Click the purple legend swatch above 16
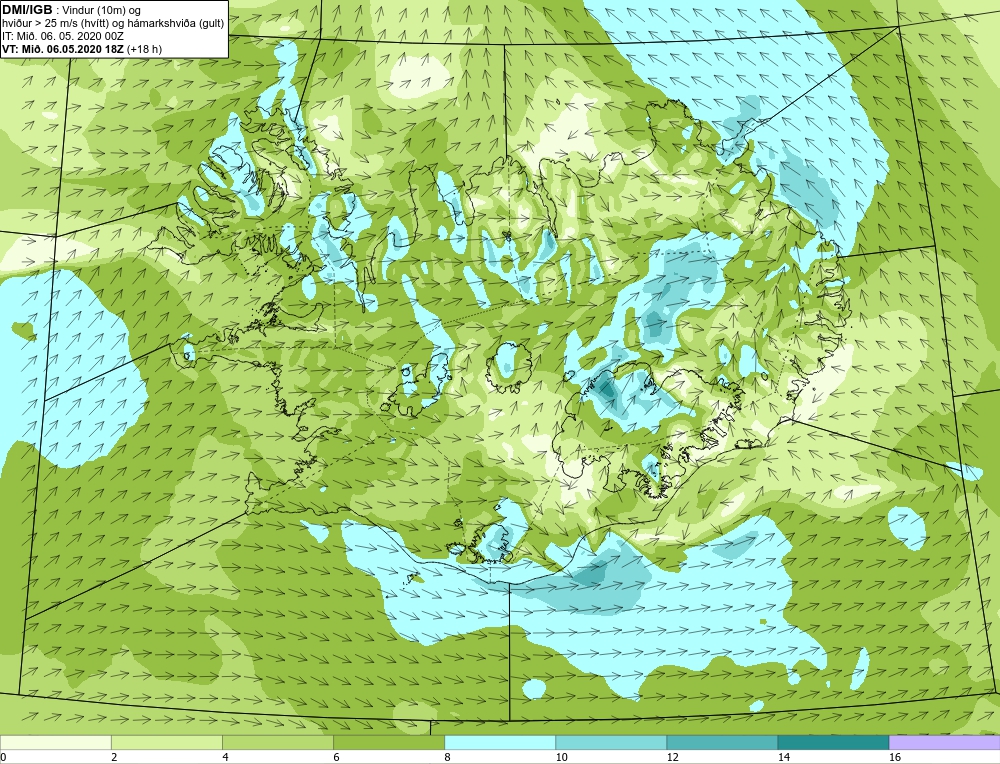Screen dimensions: 1000x764 (945, 742)
